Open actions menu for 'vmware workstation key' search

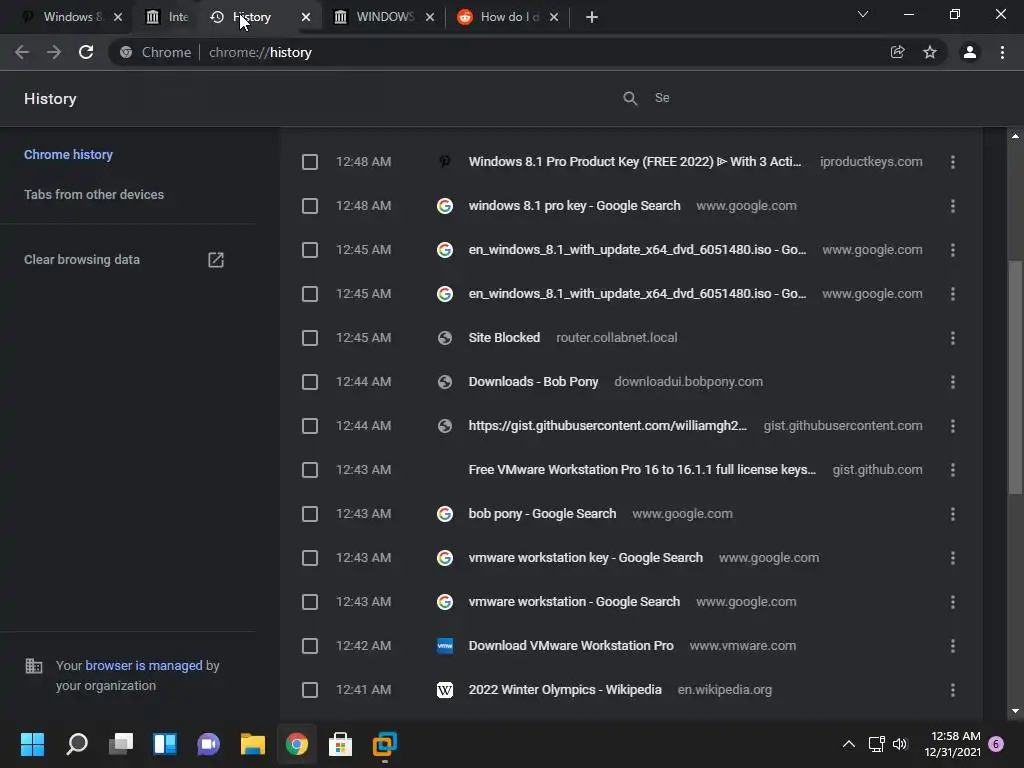coord(953,558)
